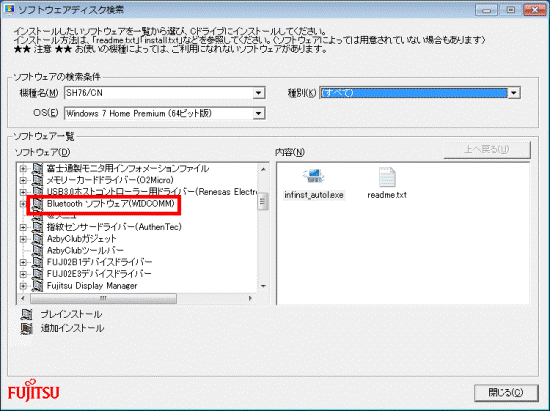Click icon beside メモリーカードドライバー(O2Micro)

(x=37, y=180)
